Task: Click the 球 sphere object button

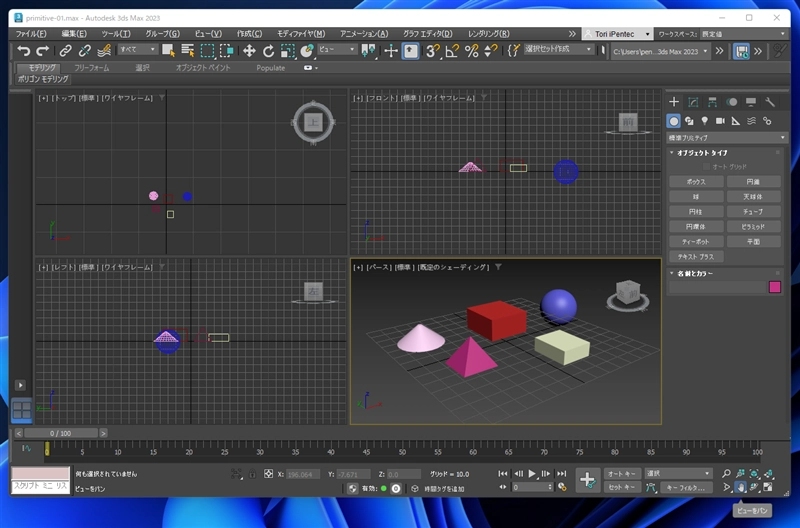Action: pyautogui.click(x=696, y=196)
